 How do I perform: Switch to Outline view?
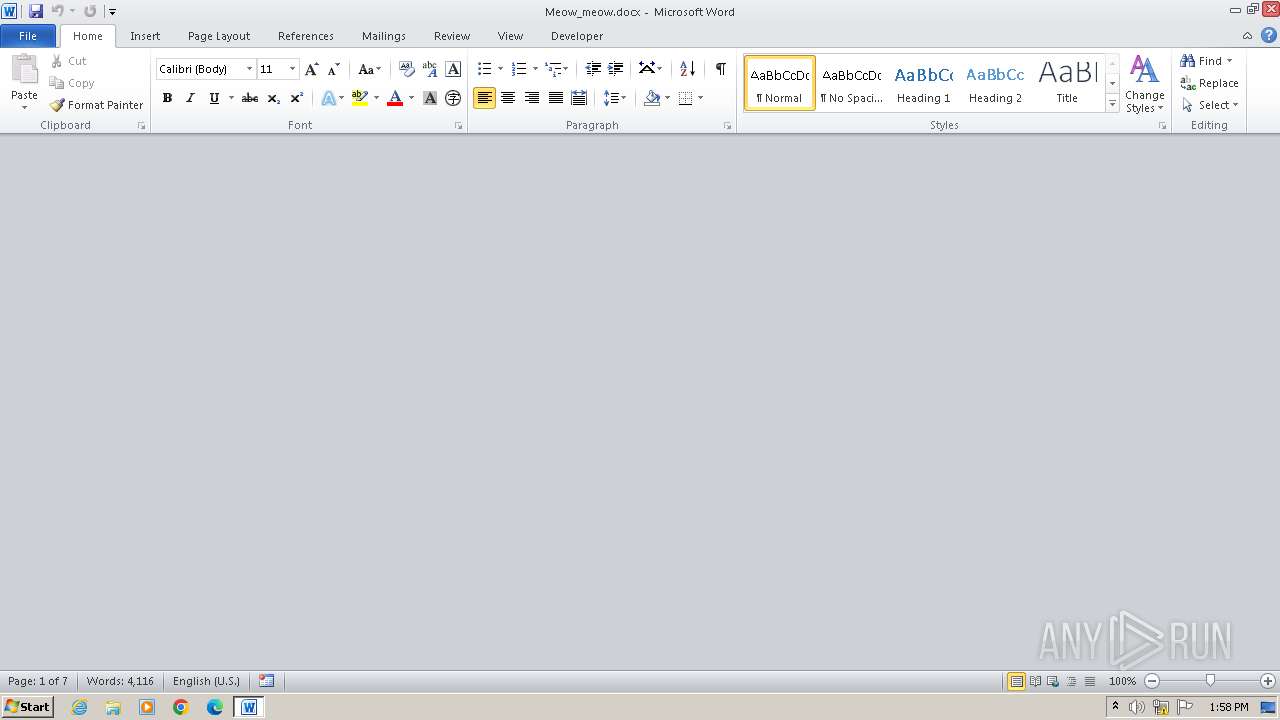click(1071, 681)
